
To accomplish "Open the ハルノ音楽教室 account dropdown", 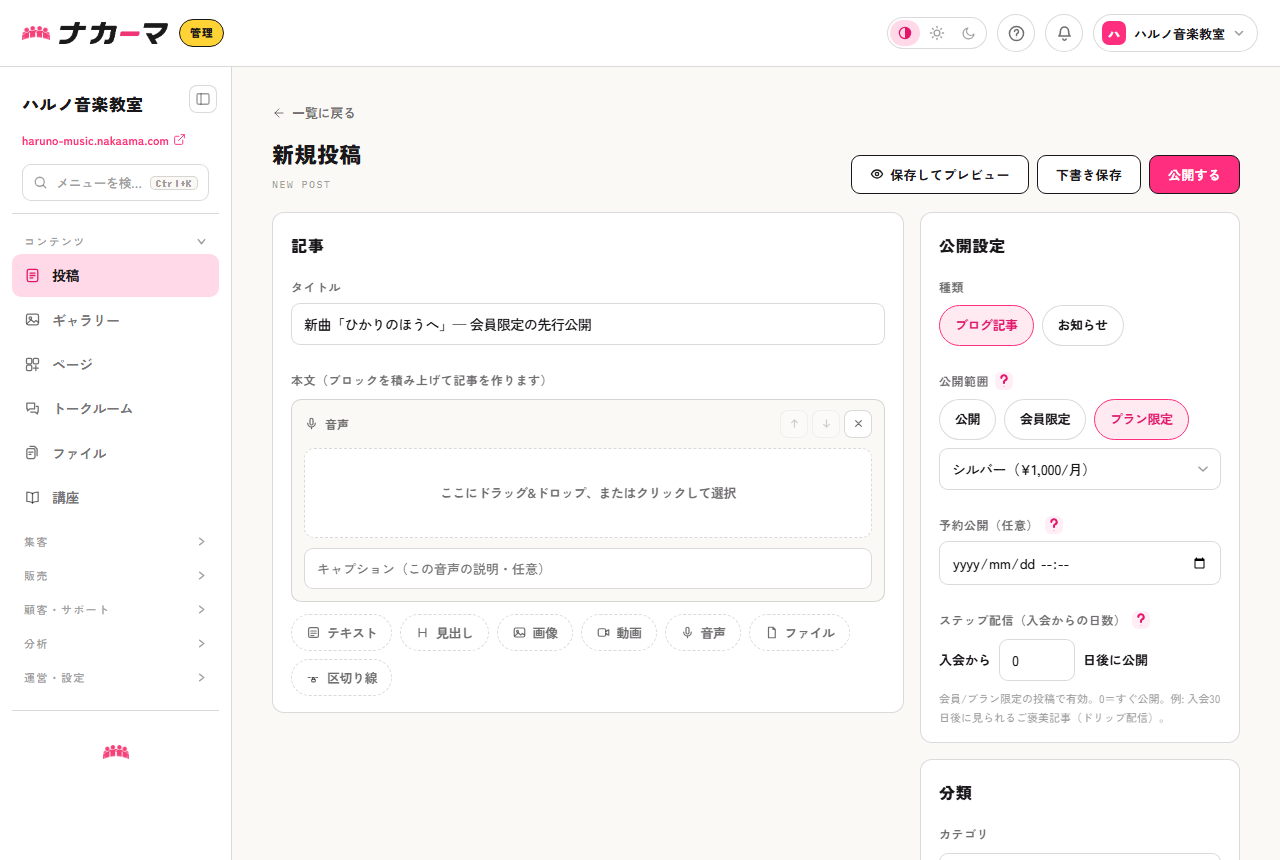I will pyautogui.click(x=1175, y=33).
